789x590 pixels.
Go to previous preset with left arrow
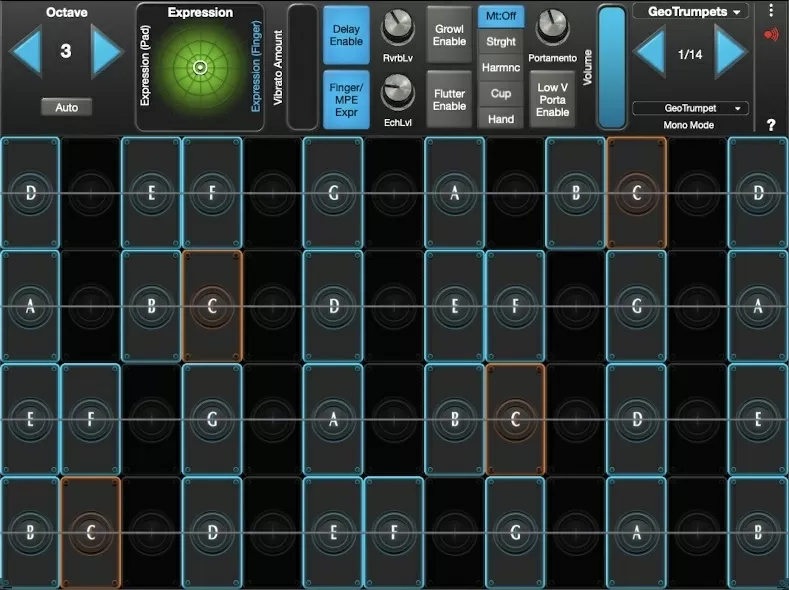tap(650, 52)
